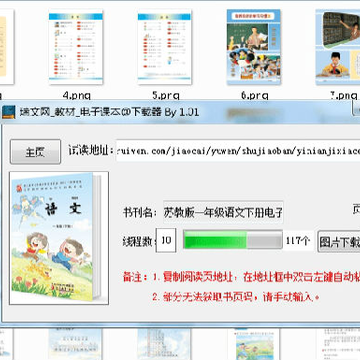
Task: Click the 7.png file name label
Action: coord(343,96)
